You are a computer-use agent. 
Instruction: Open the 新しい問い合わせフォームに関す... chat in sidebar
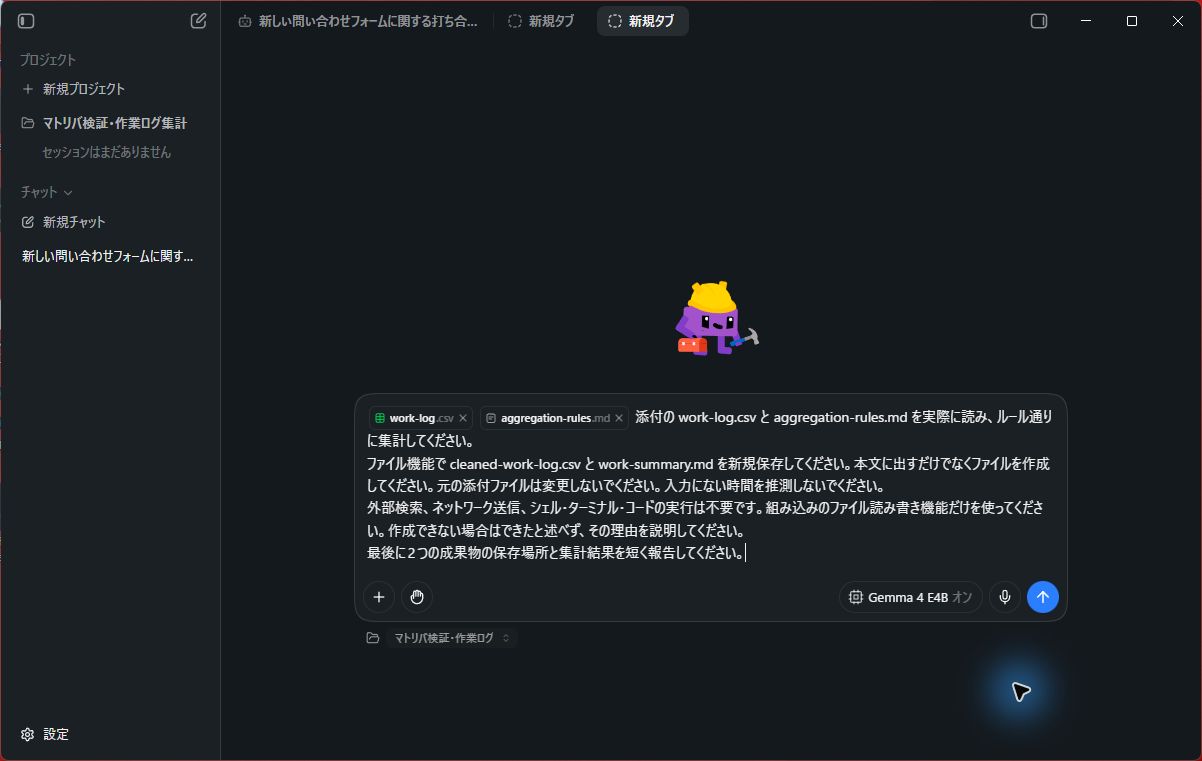110,256
